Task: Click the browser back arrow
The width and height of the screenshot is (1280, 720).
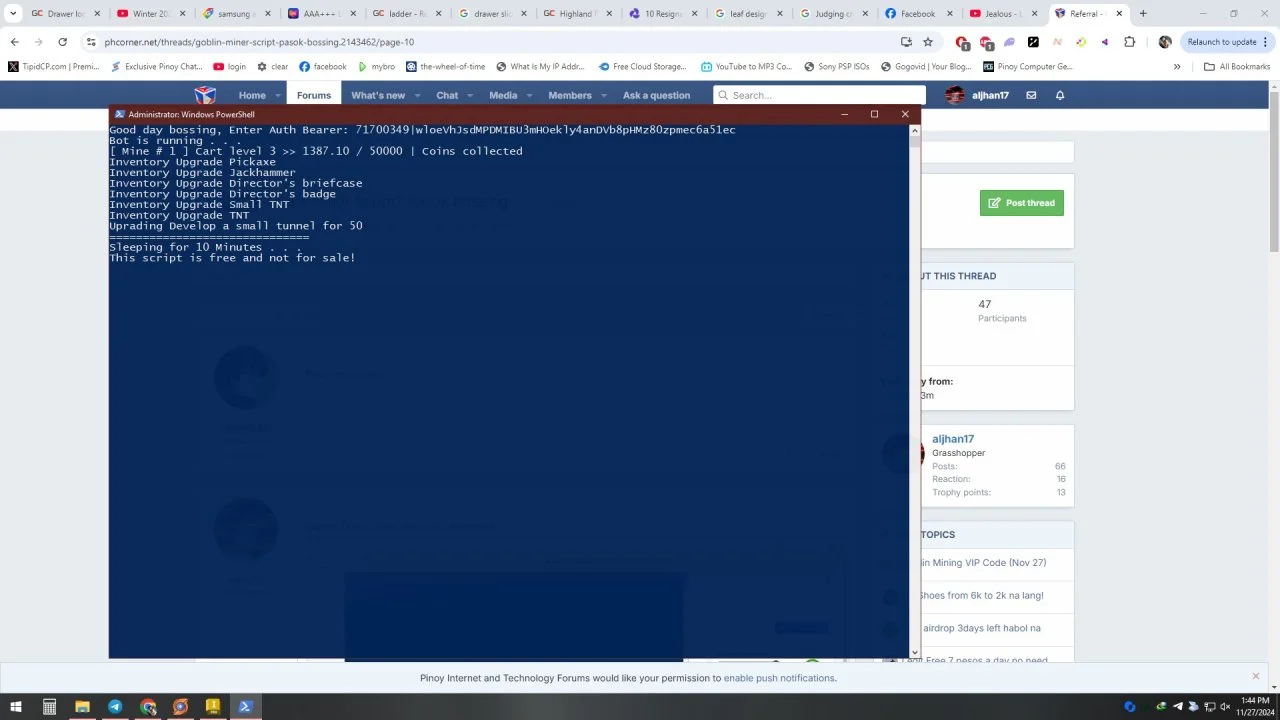Action: point(14,42)
